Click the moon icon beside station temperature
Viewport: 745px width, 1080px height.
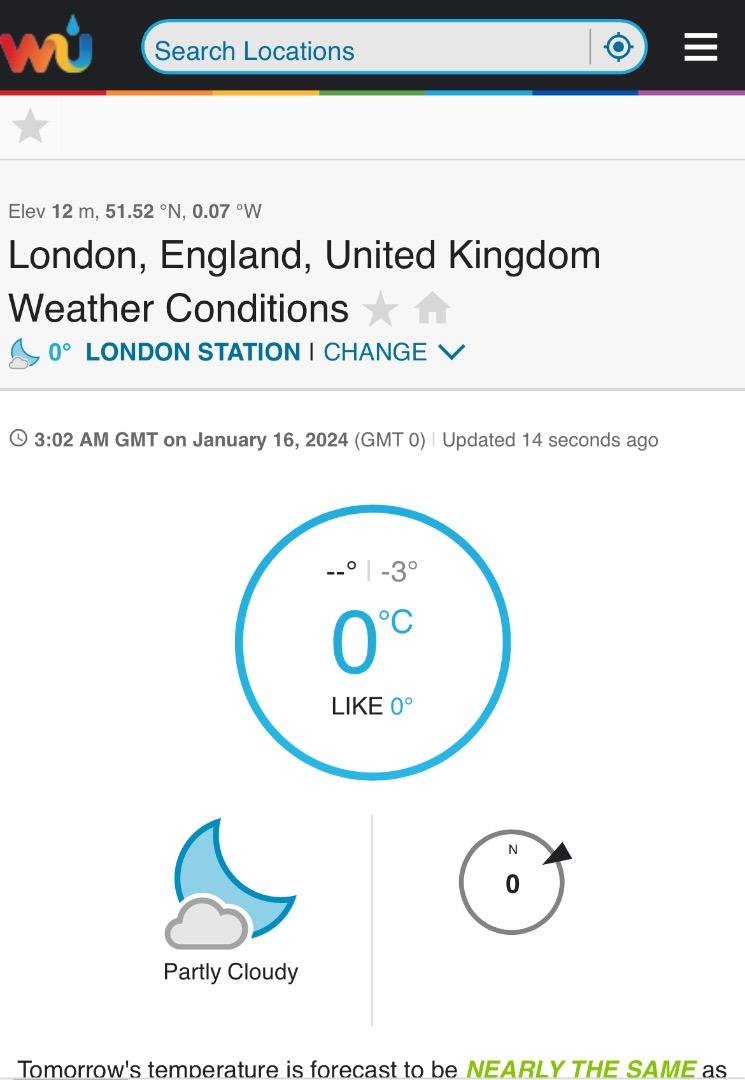(x=24, y=353)
